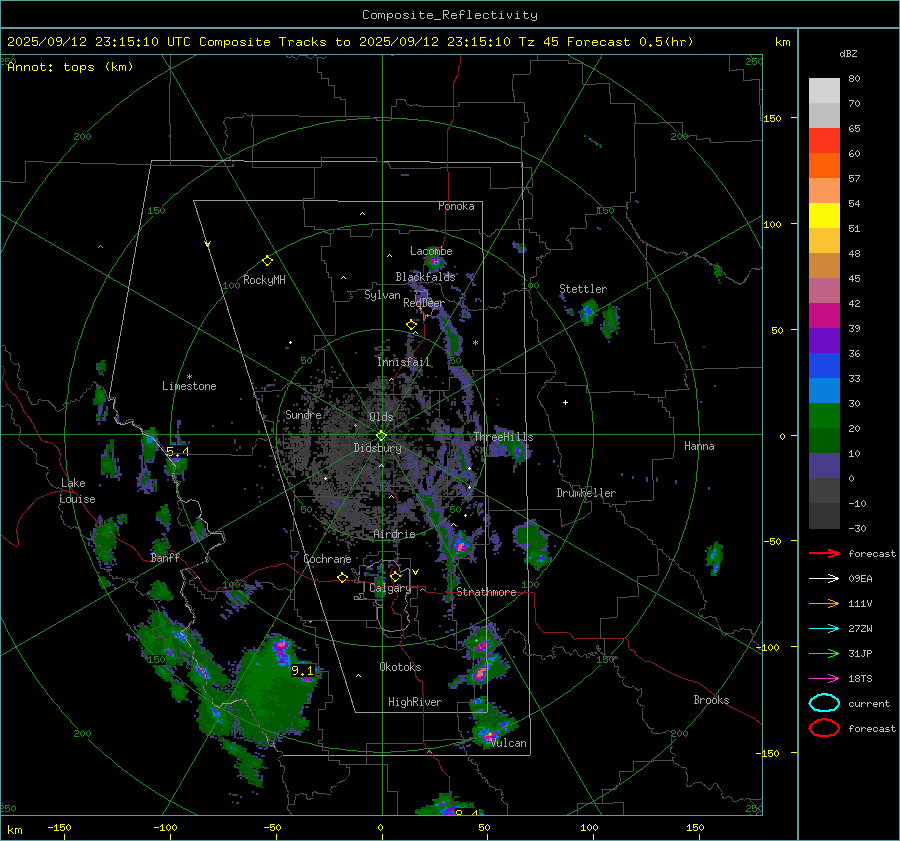Click the orange 111V arrow legend icon

click(824, 603)
